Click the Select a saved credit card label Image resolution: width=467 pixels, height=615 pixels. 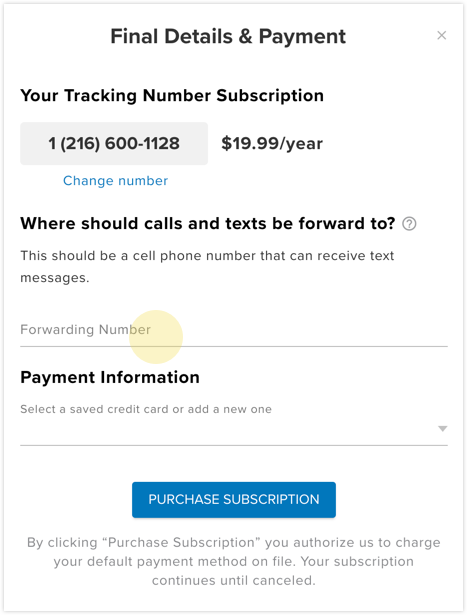pyautogui.click(x=146, y=409)
